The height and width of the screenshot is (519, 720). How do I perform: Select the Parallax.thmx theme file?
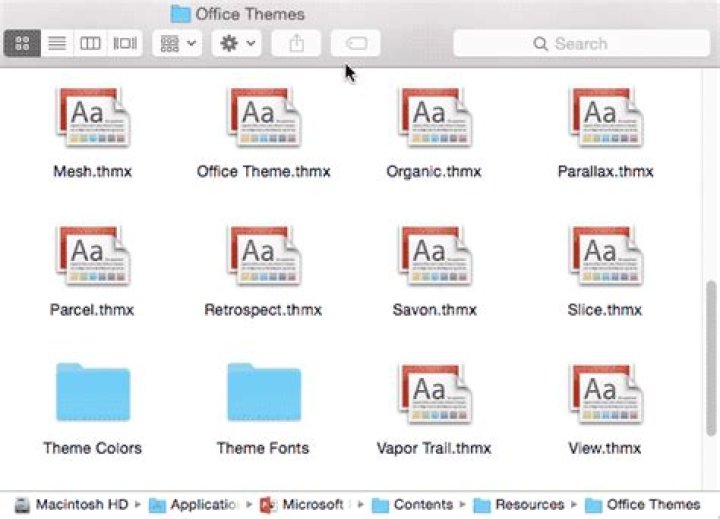605,120
